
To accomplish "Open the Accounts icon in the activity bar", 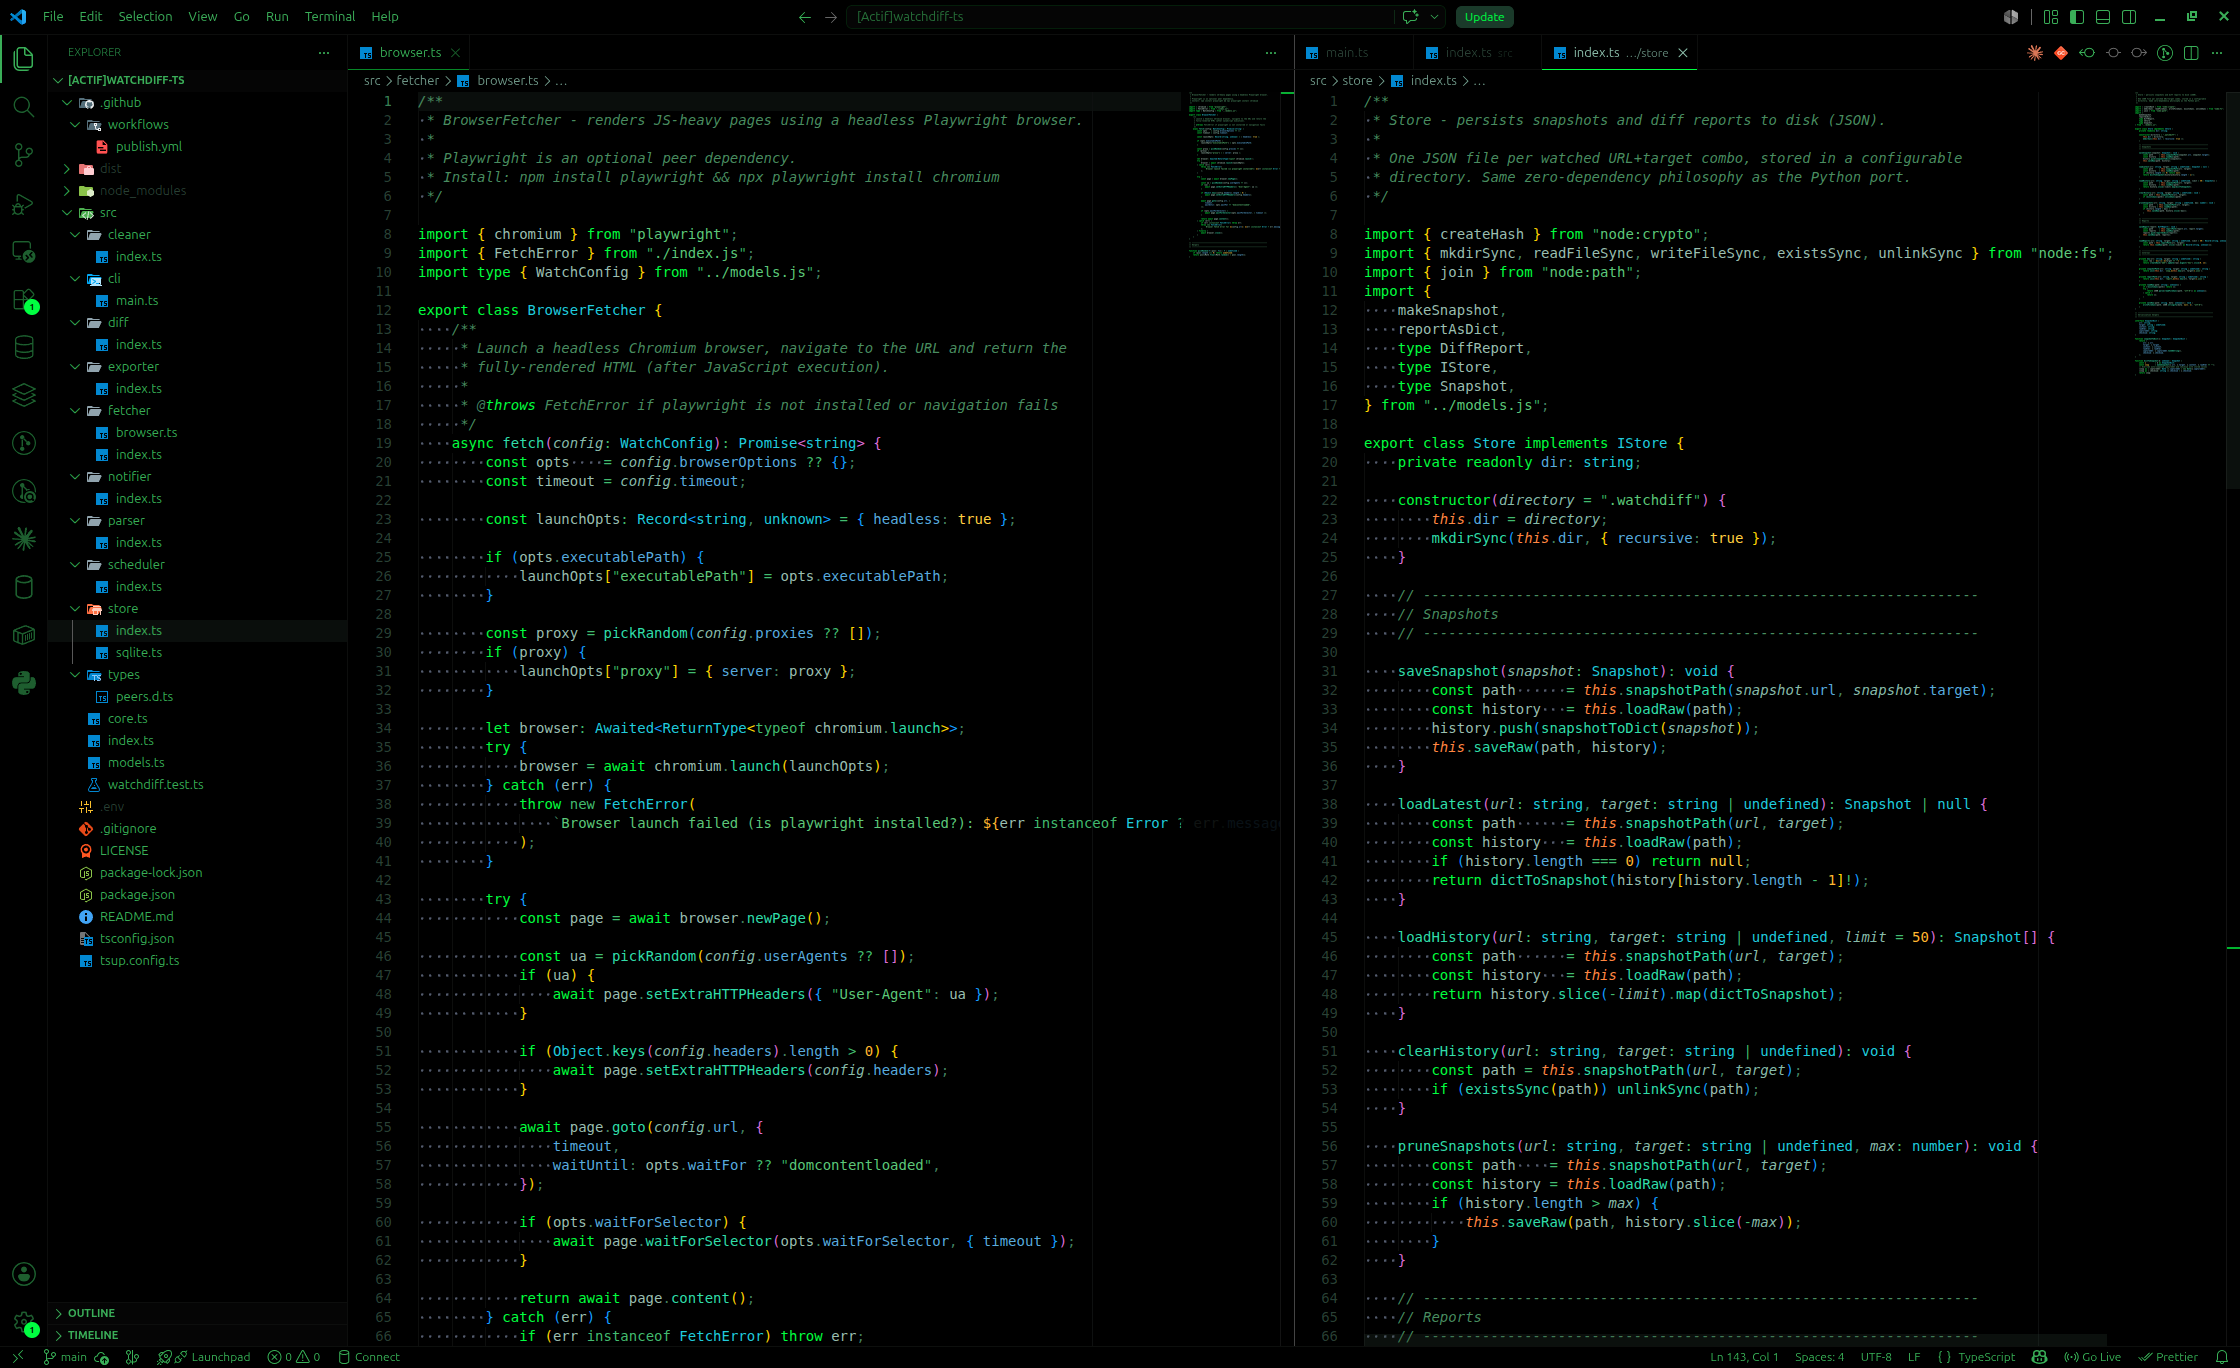I will tap(24, 1274).
